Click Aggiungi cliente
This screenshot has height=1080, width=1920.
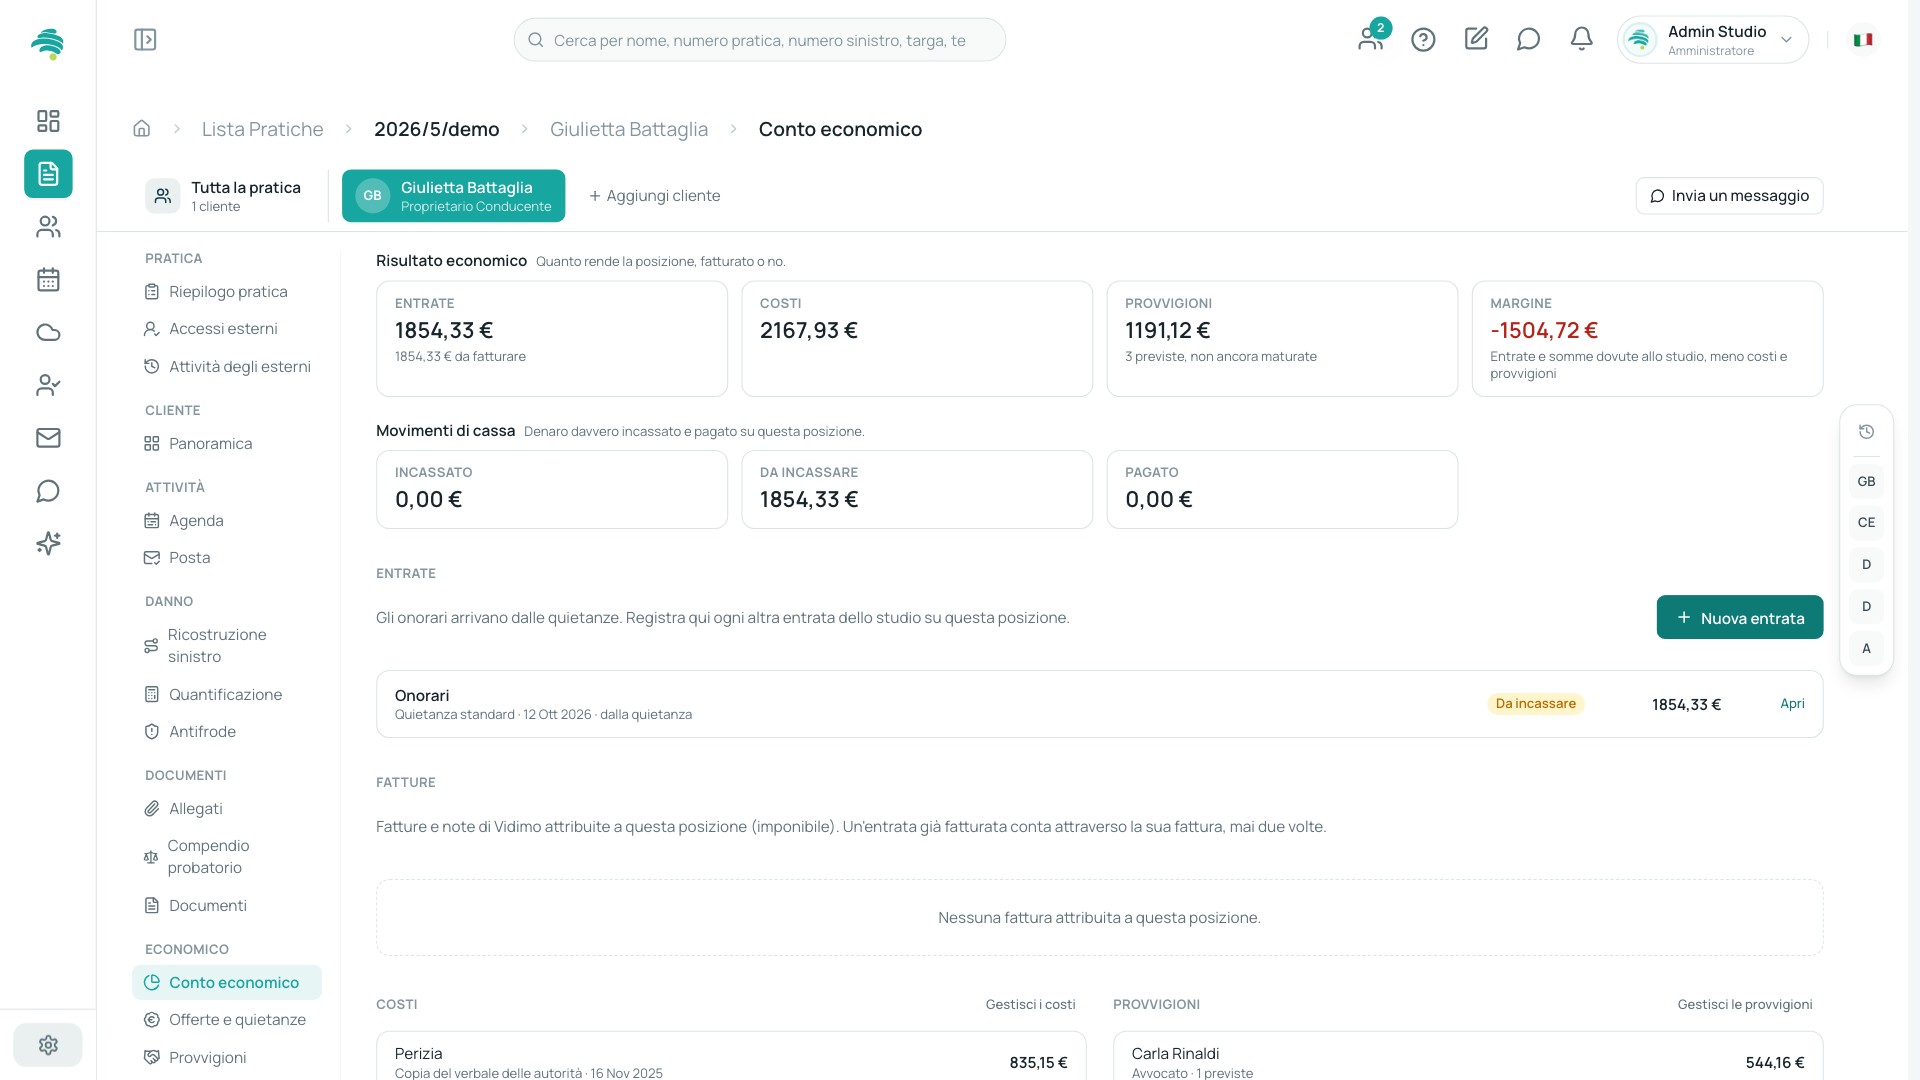coord(654,196)
